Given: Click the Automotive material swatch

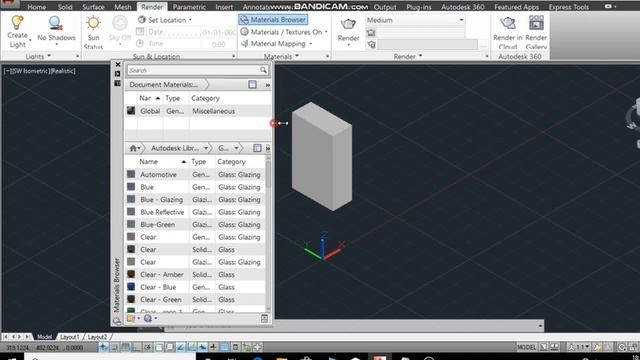Looking at the screenshot, I should (131, 174).
